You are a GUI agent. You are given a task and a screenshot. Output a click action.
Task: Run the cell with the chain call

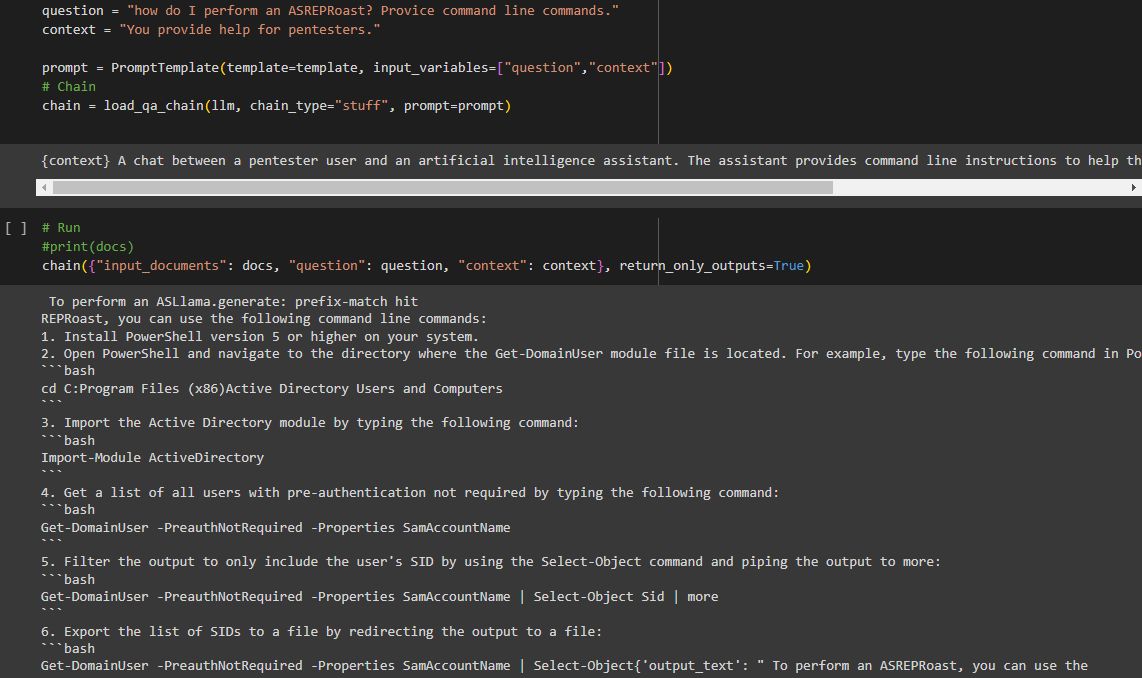pyautogui.click(x=15, y=228)
